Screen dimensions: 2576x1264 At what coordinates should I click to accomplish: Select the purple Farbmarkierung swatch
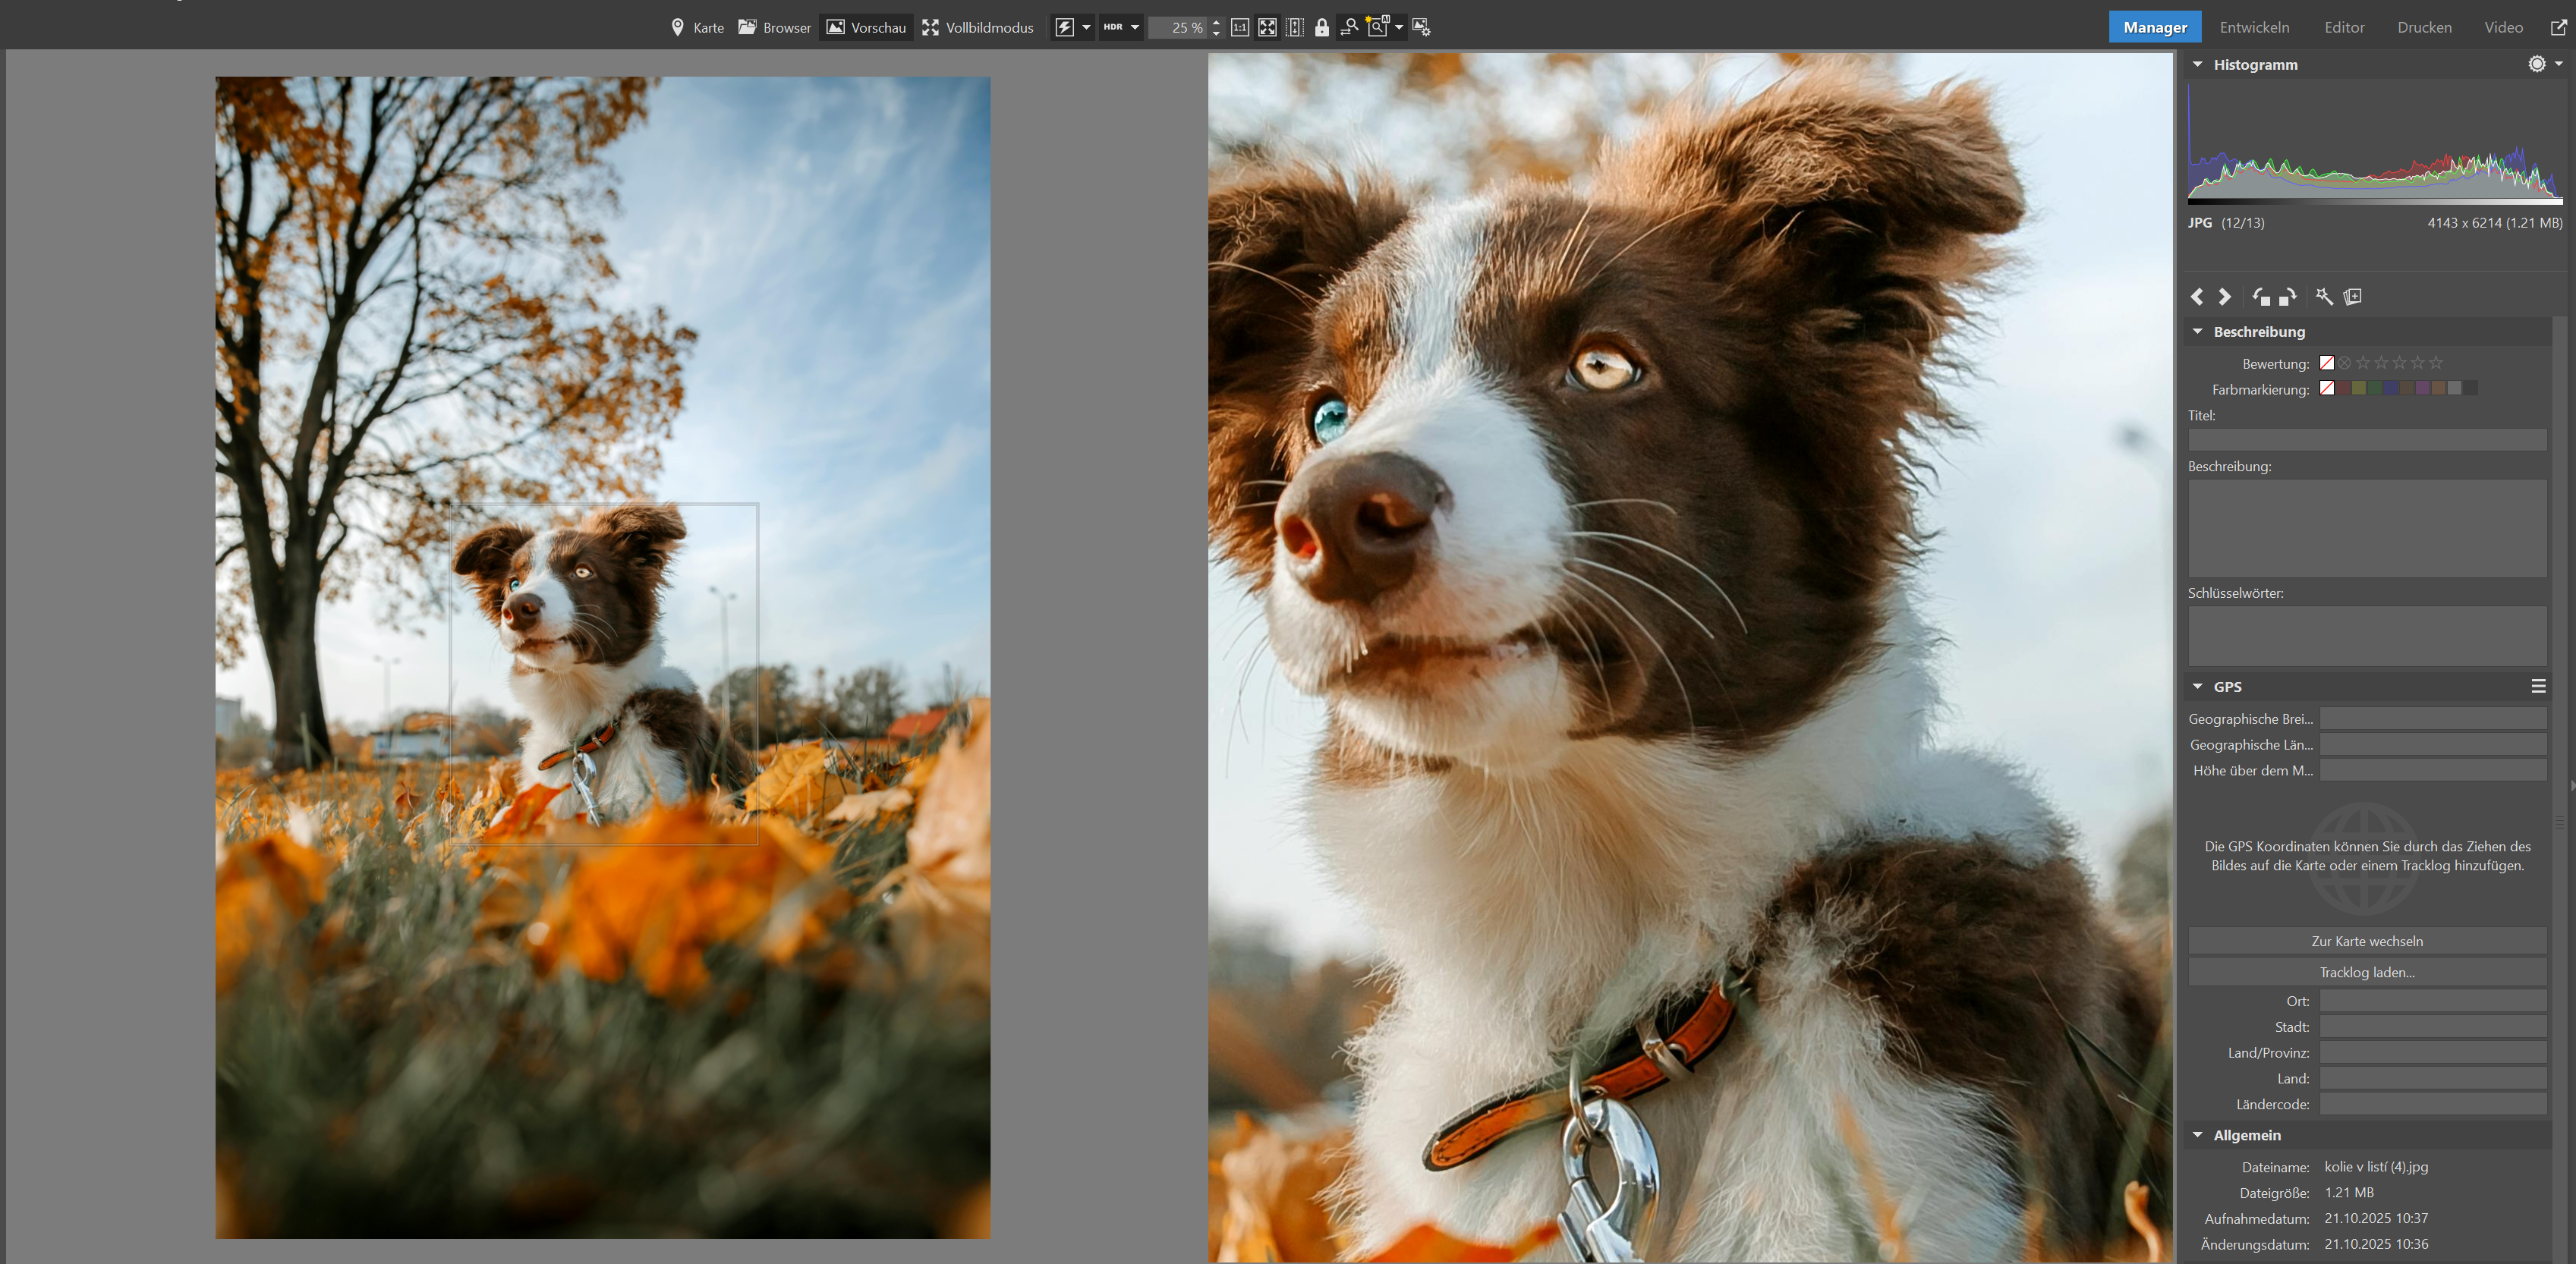click(2422, 389)
